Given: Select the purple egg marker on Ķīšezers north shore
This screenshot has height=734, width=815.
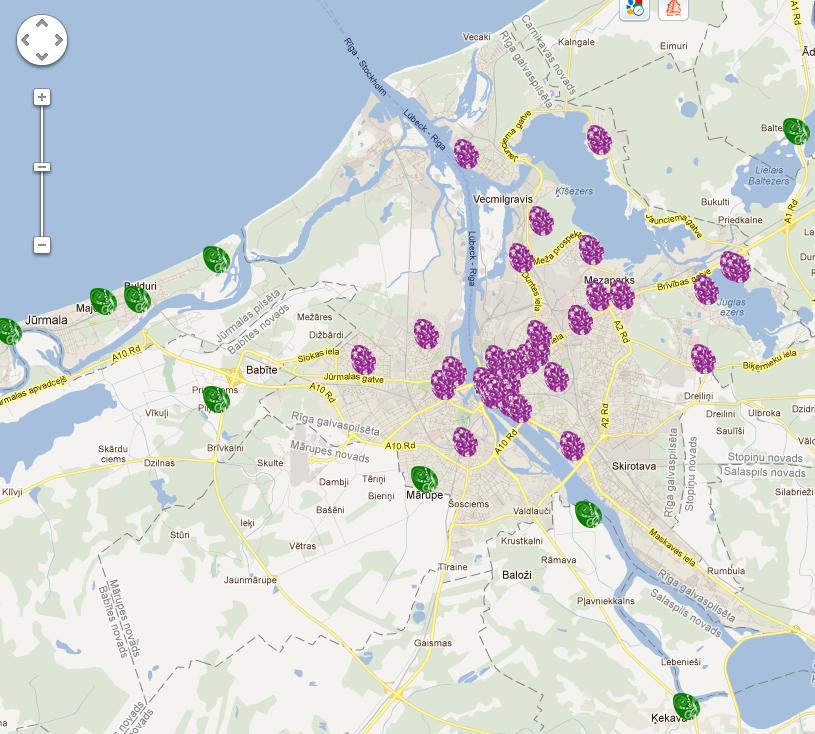Looking at the screenshot, I should click(599, 140).
